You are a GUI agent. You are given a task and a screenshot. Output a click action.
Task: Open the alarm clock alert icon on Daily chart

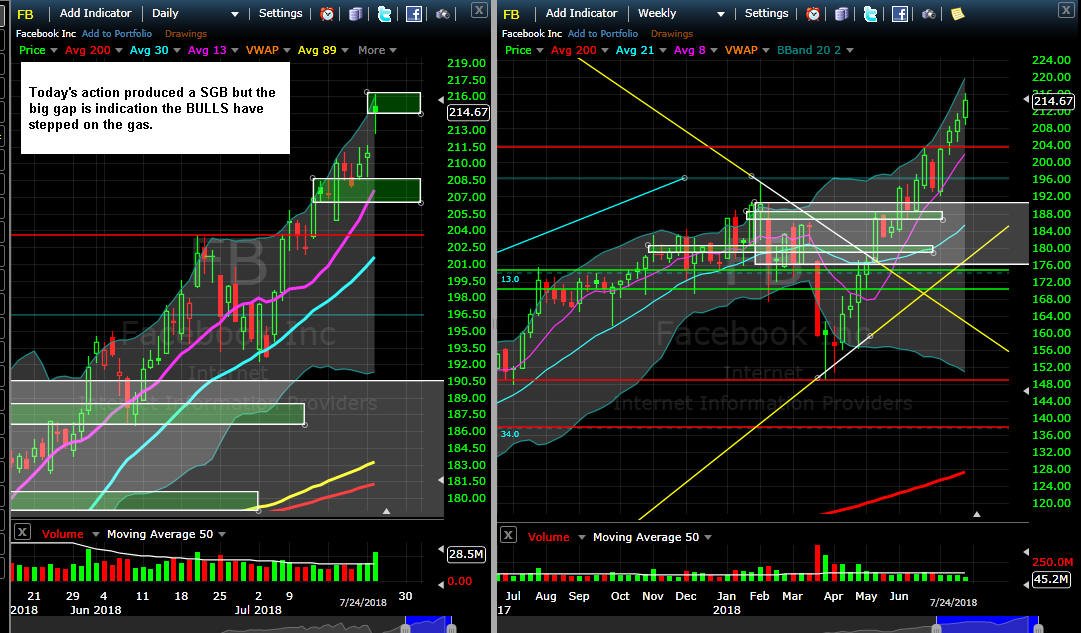(x=327, y=14)
